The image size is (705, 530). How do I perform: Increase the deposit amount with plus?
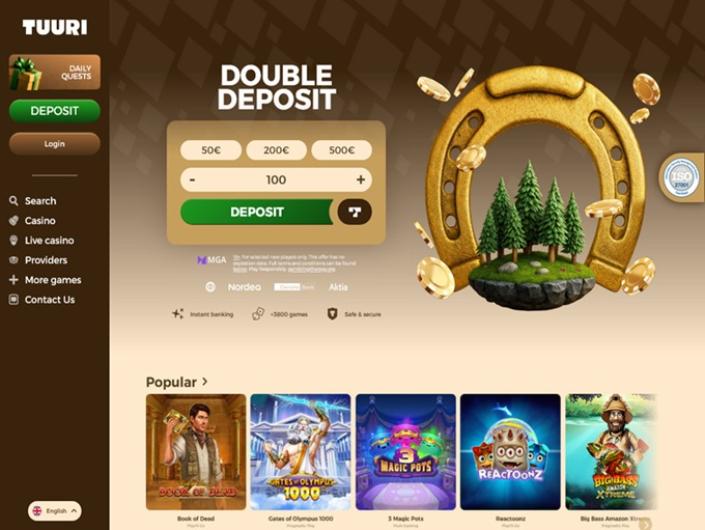(361, 180)
